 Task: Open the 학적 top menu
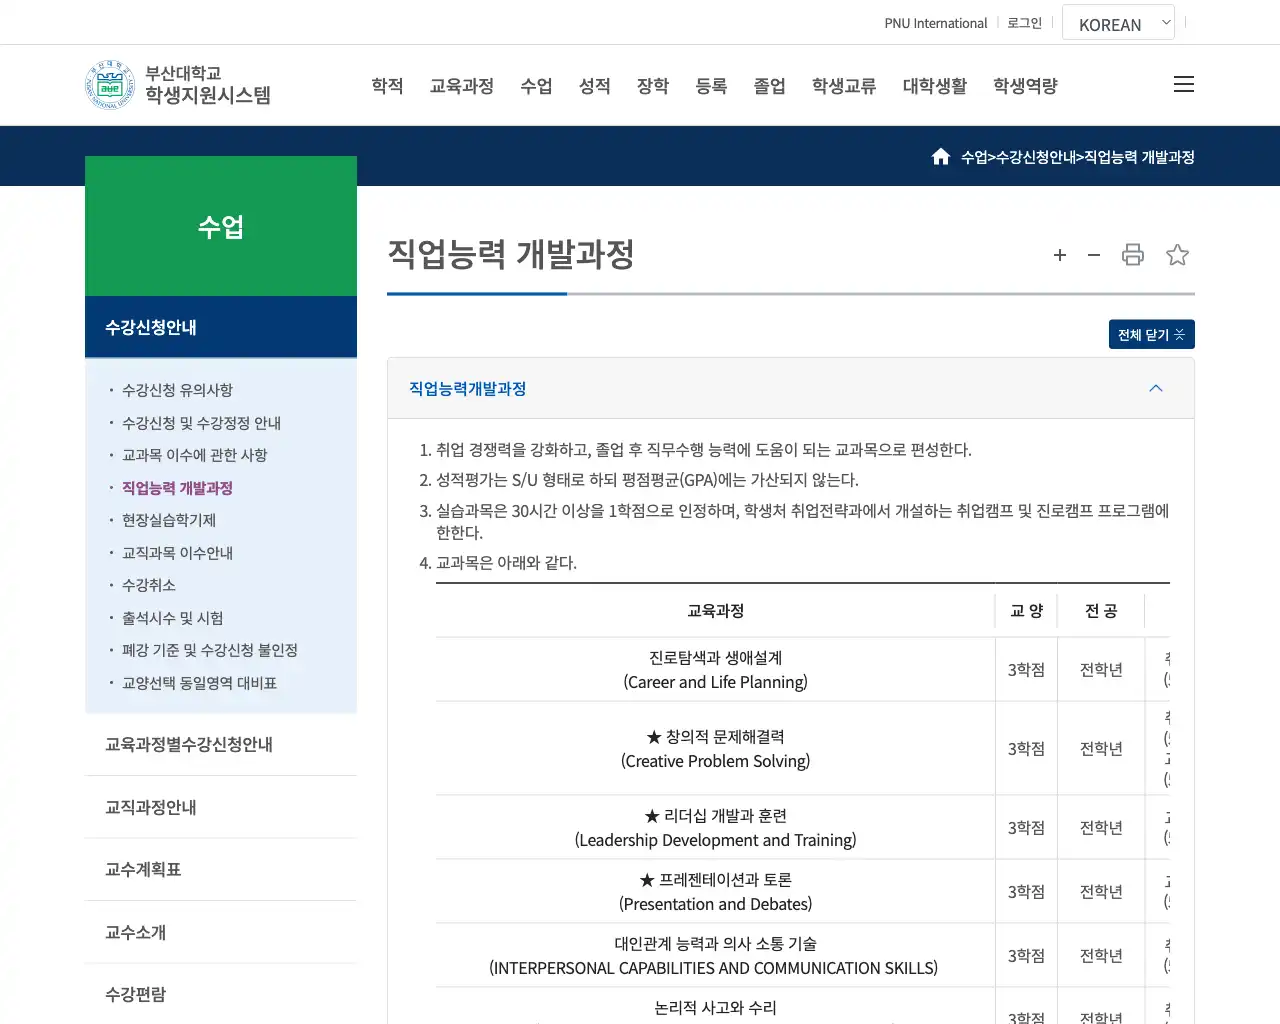[387, 86]
